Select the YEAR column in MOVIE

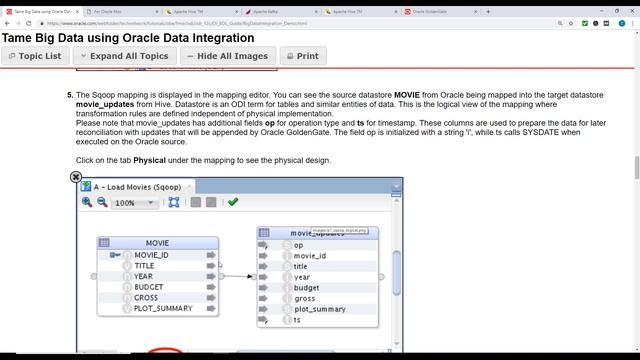click(143, 276)
